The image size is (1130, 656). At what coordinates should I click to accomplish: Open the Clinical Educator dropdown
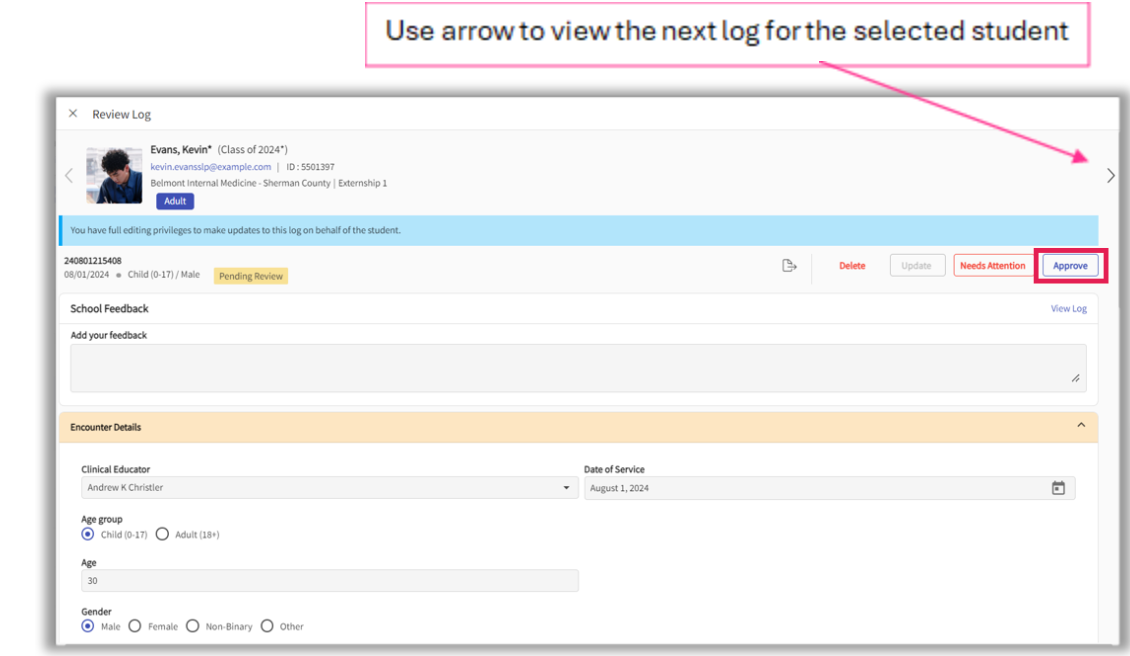[x=328, y=488]
